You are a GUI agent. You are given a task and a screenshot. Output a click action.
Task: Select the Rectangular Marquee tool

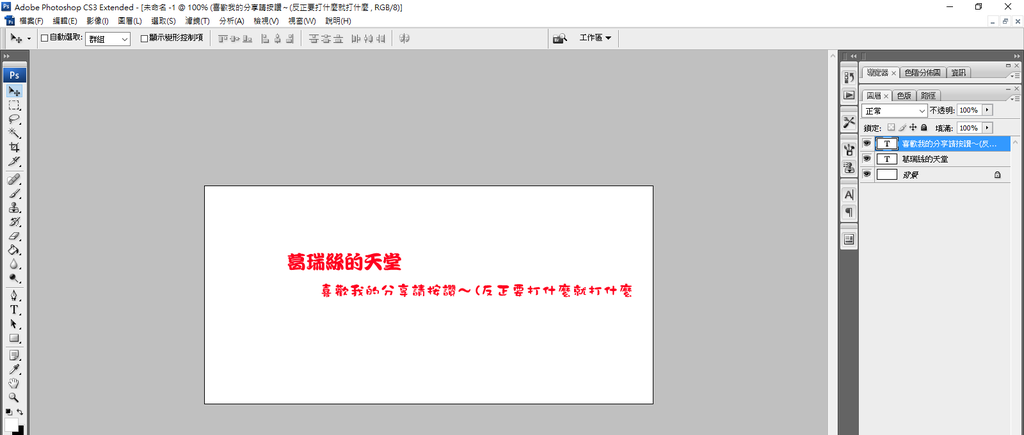[x=14, y=105]
